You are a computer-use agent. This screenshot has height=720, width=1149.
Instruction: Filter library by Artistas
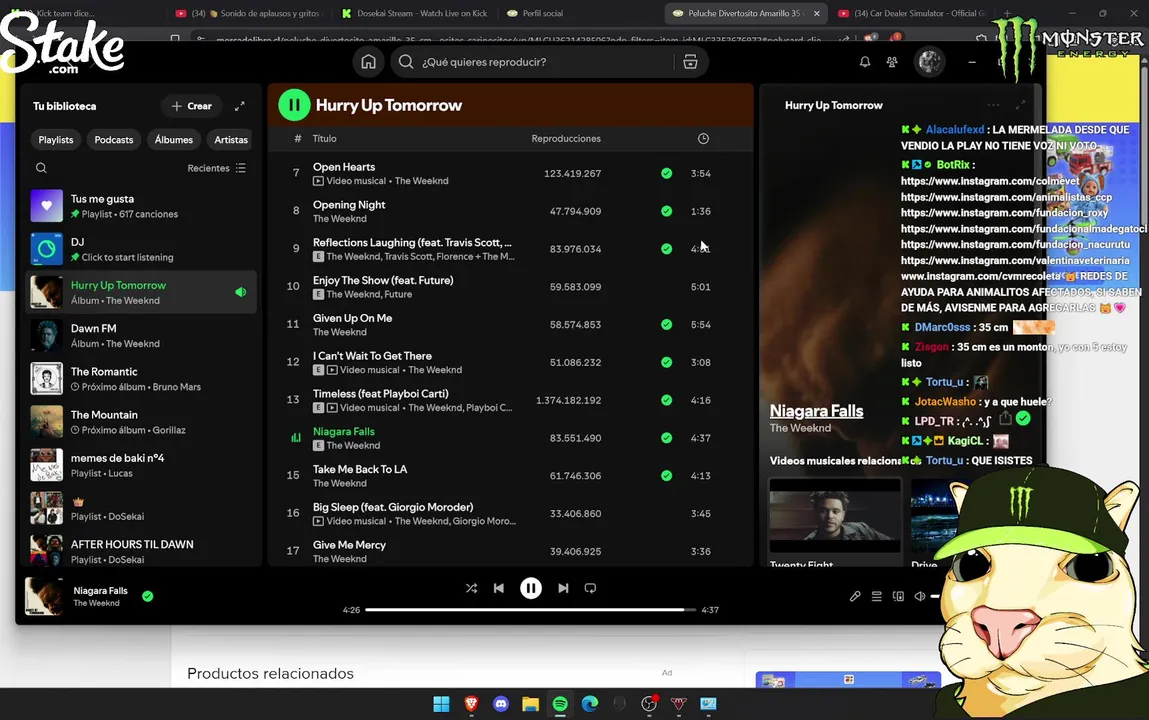pyautogui.click(x=231, y=139)
